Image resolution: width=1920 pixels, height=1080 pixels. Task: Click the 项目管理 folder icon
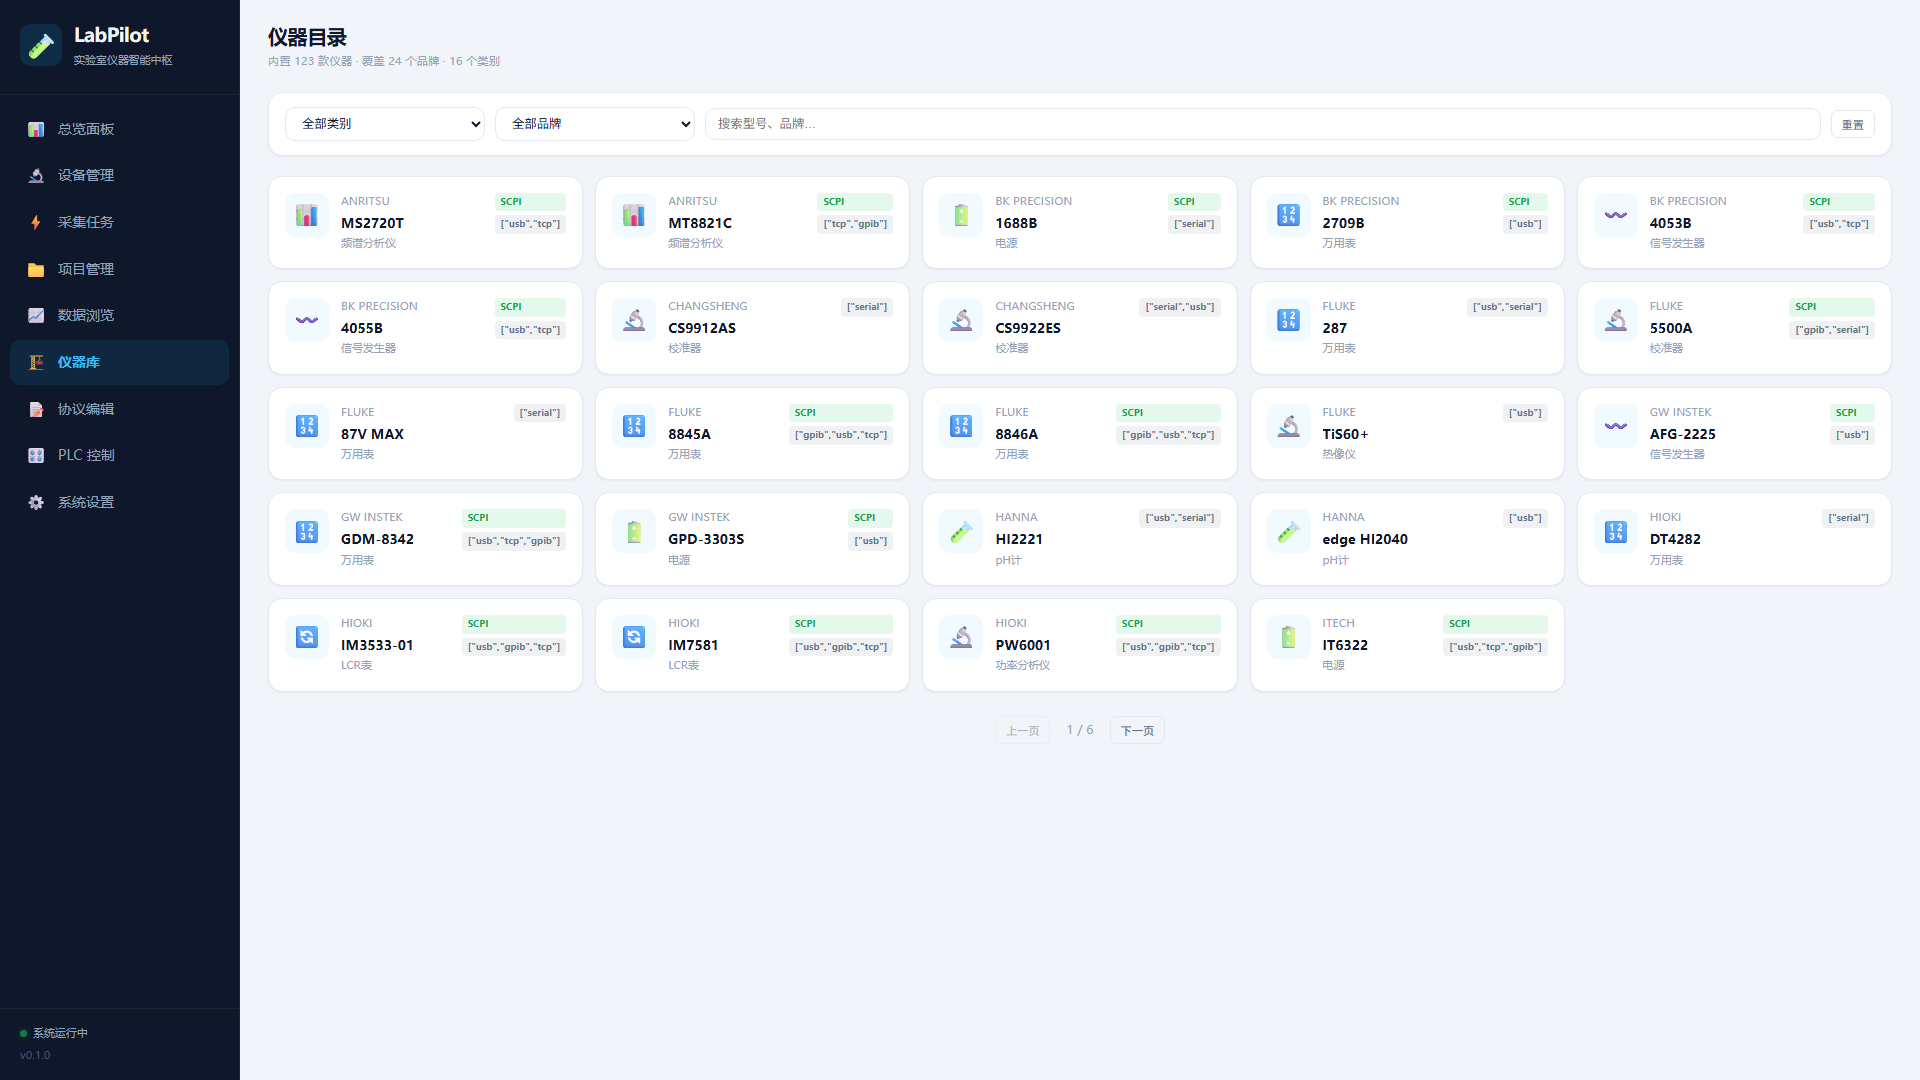(x=36, y=269)
